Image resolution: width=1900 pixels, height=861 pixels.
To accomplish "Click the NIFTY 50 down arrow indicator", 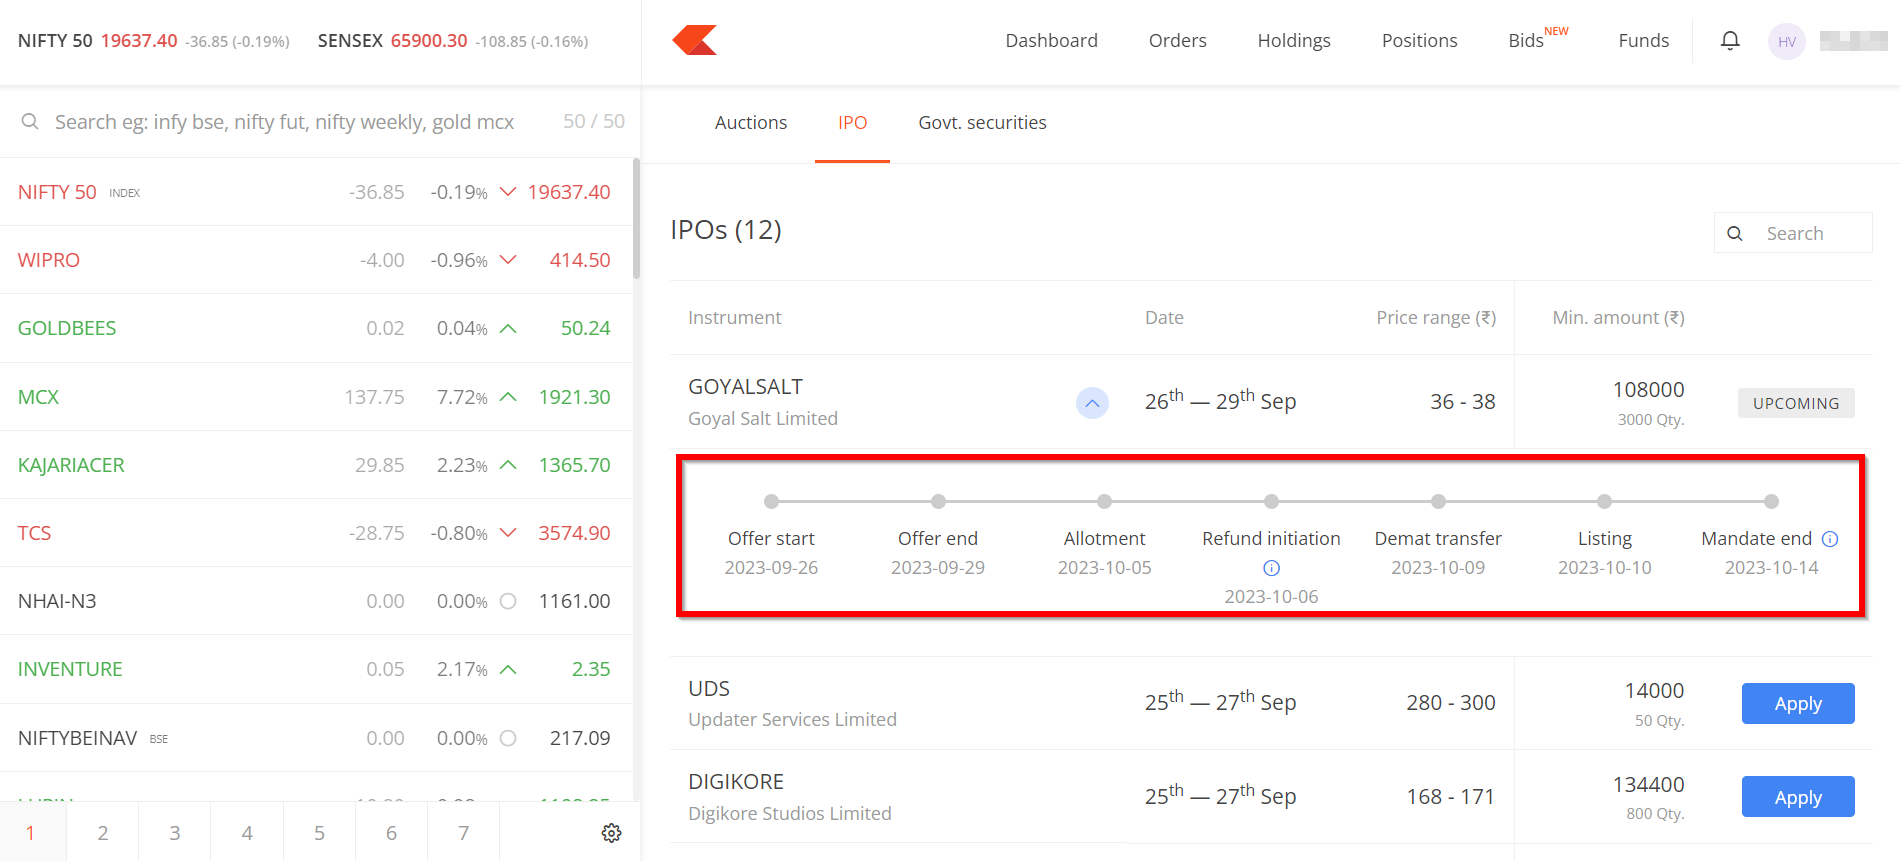I will click(x=508, y=192).
